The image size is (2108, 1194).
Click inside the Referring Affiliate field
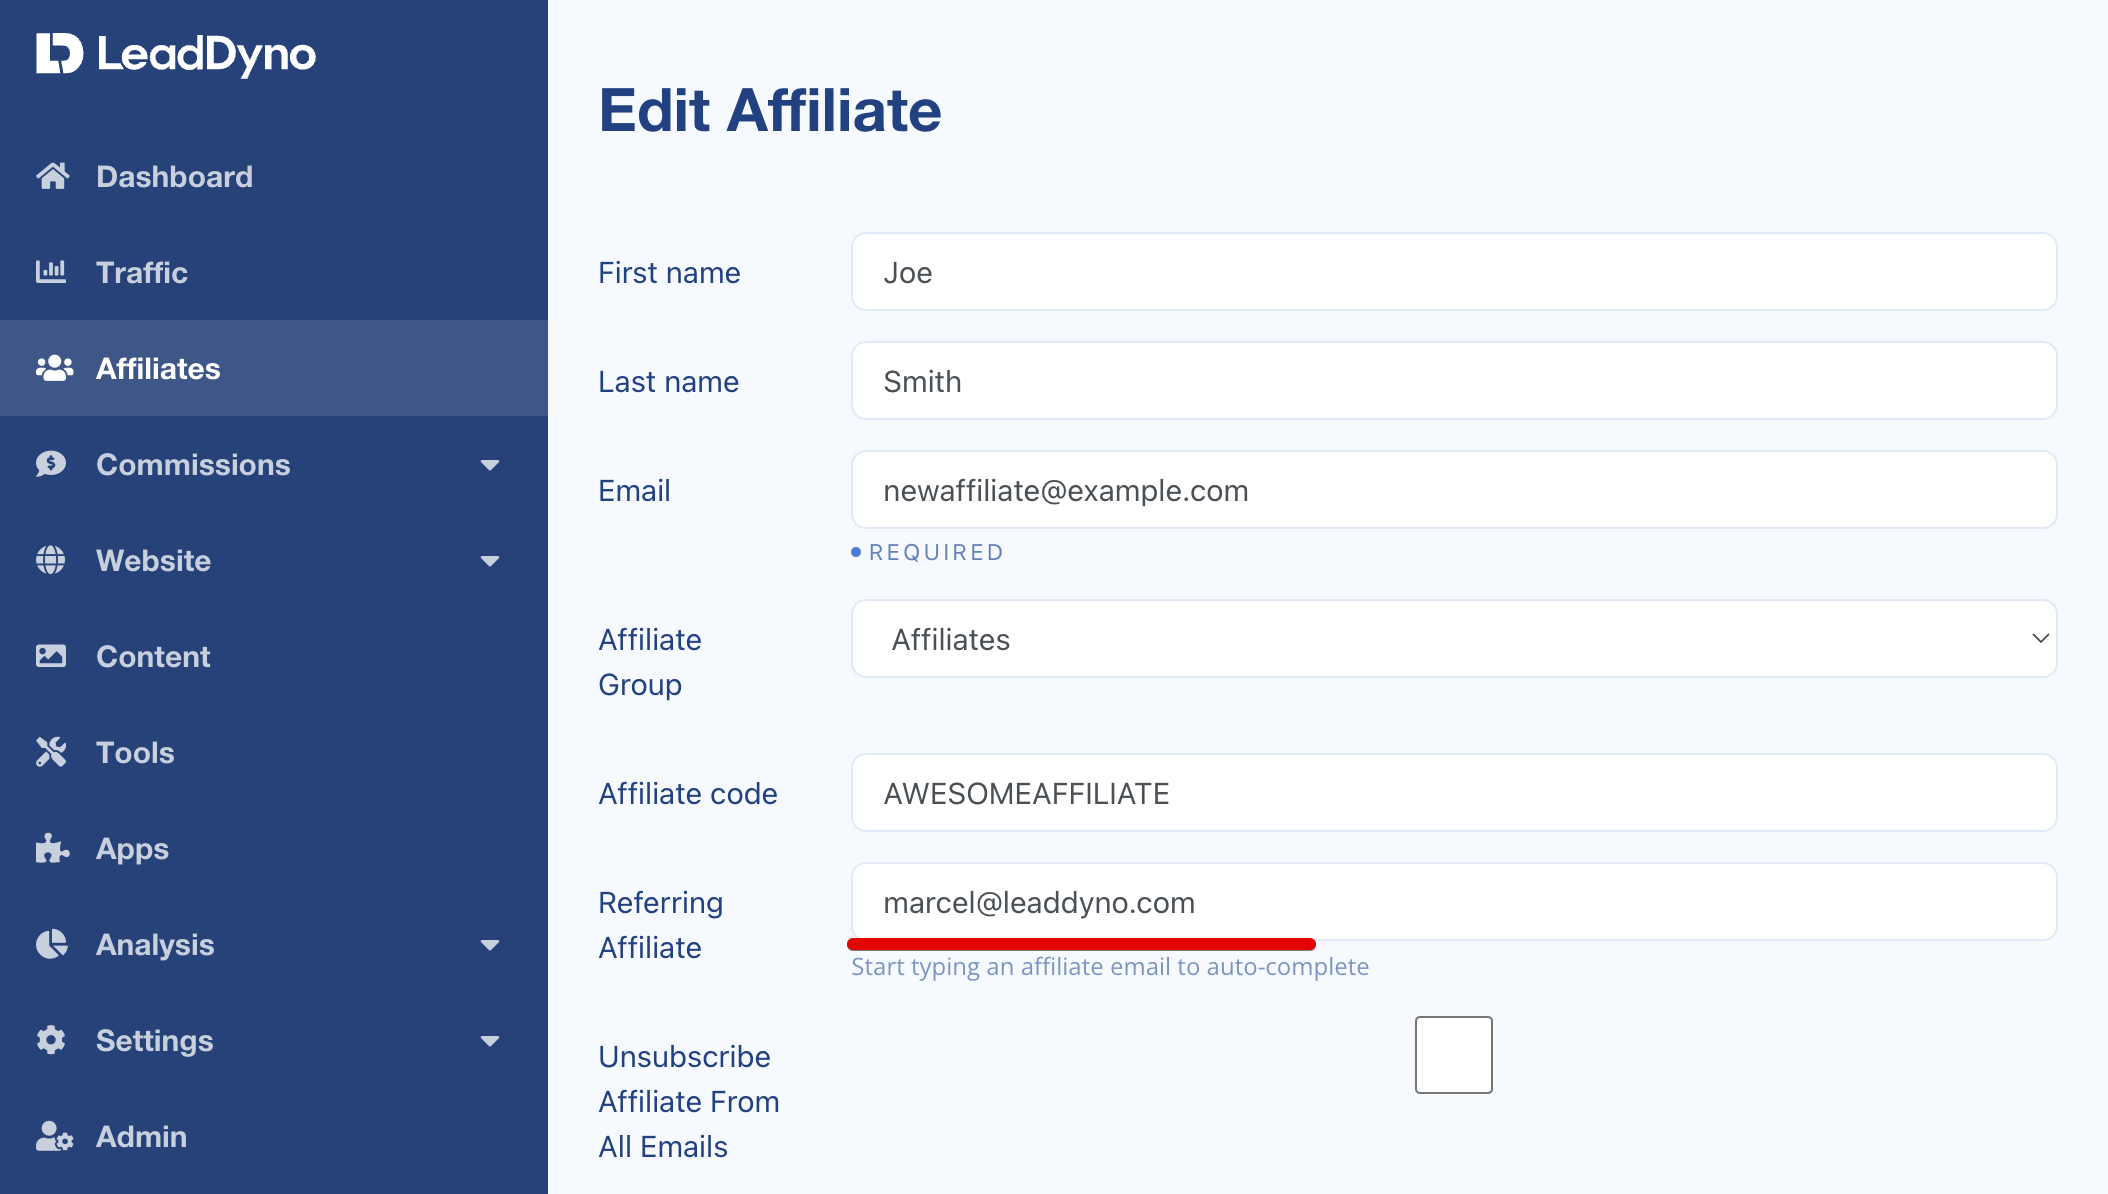[1452, 902]
